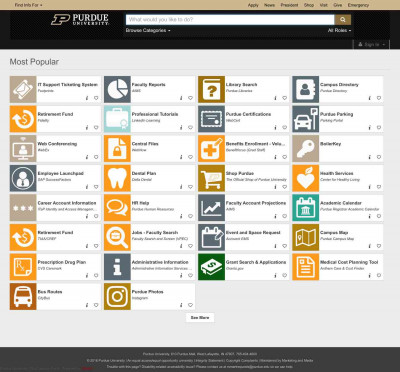Open the Career Account Information asterisks icon

pos(23,208)
